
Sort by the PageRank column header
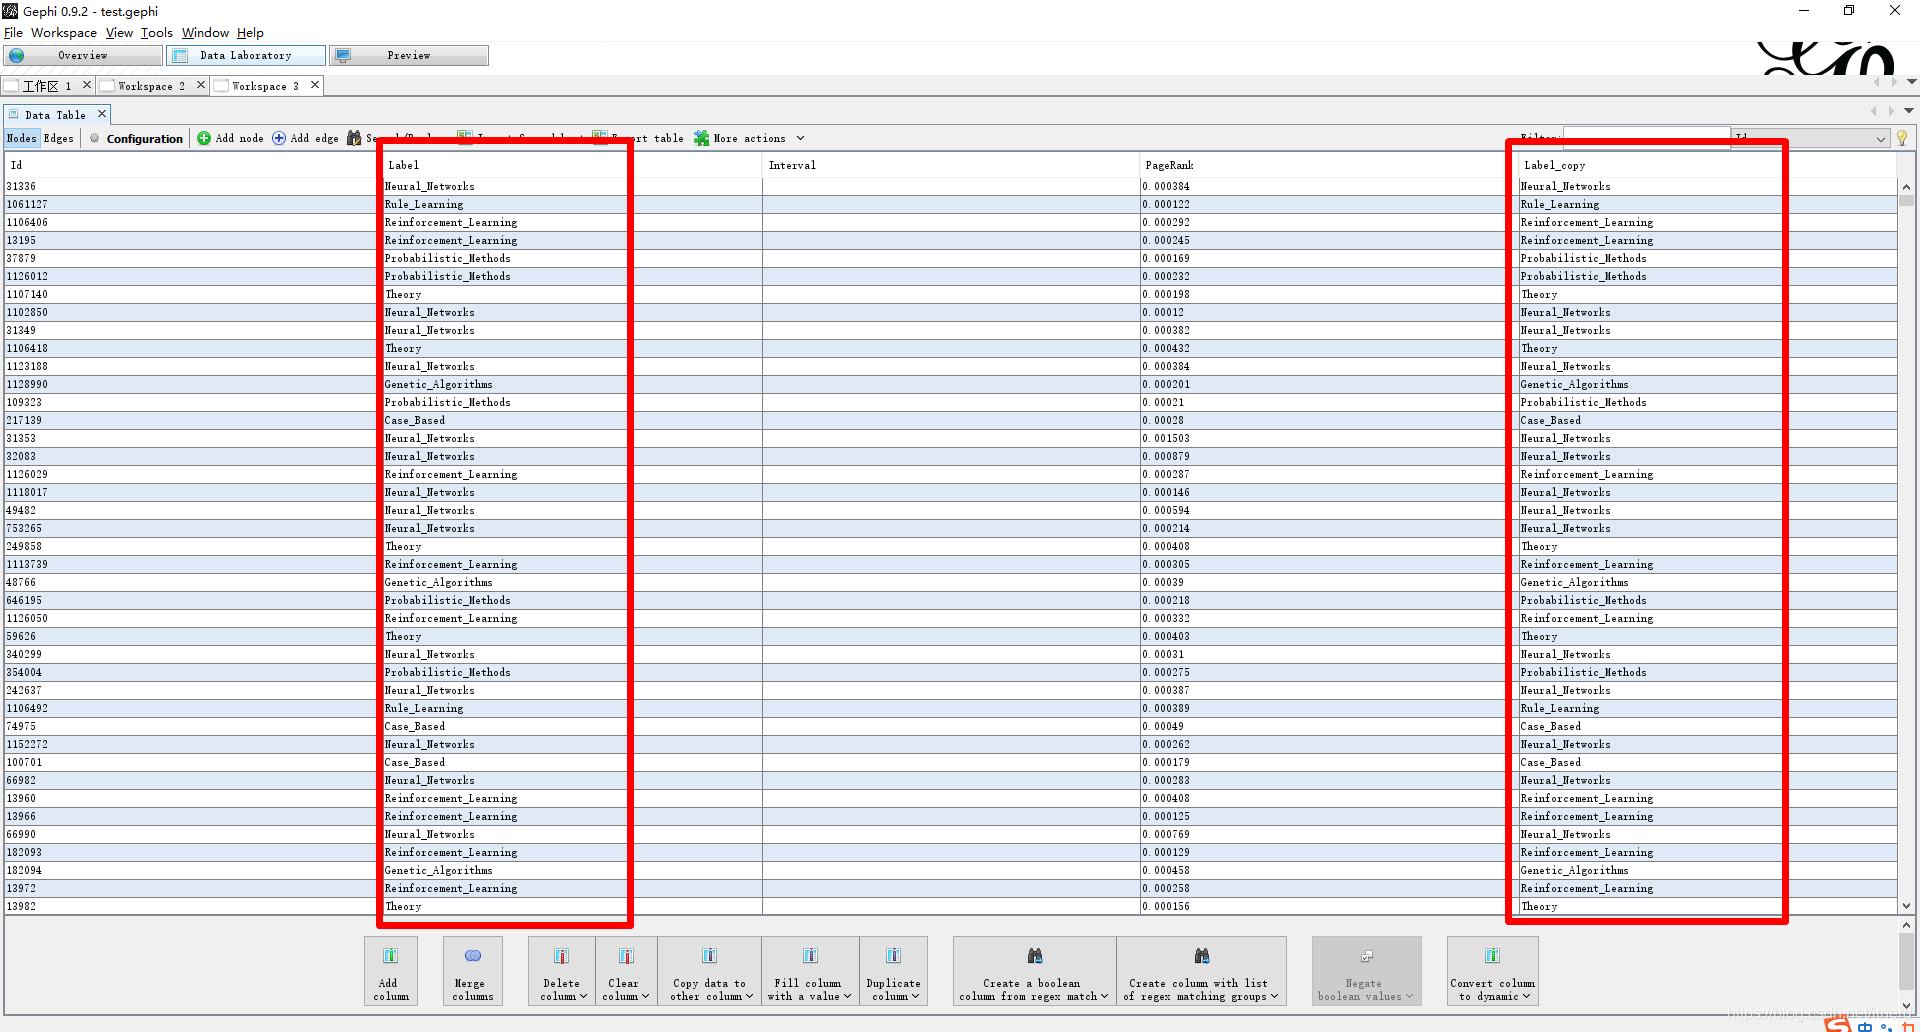pos(1329,165)
